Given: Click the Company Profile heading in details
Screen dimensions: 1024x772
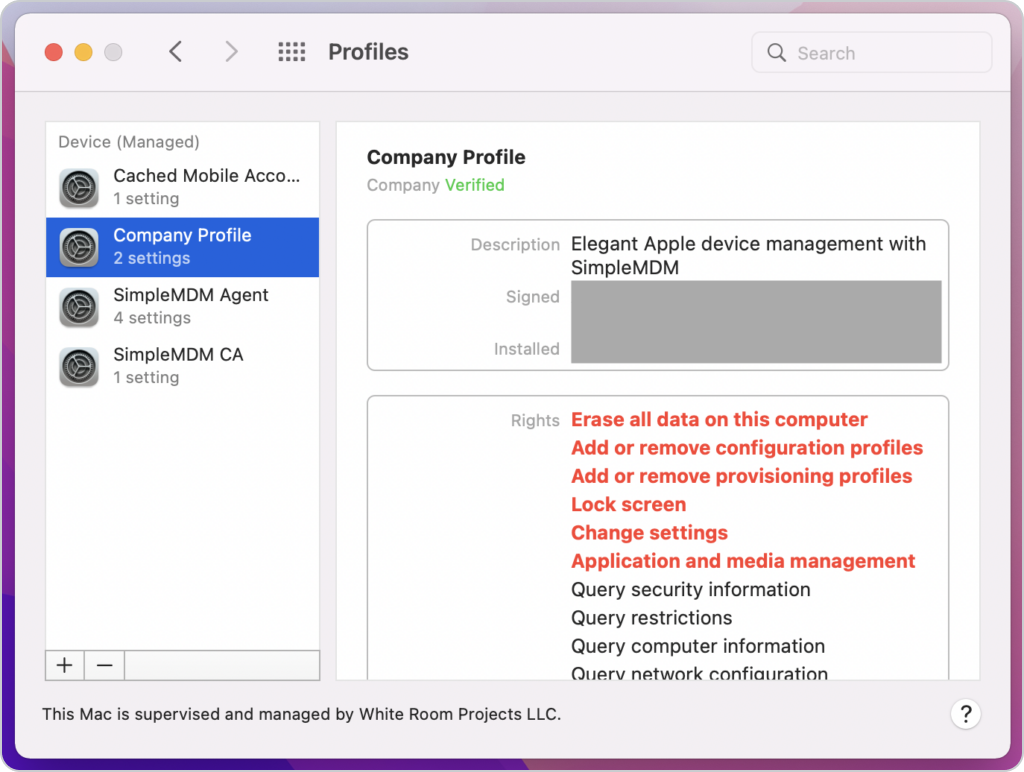Looking at the screenshot, I should coord(446,157).
